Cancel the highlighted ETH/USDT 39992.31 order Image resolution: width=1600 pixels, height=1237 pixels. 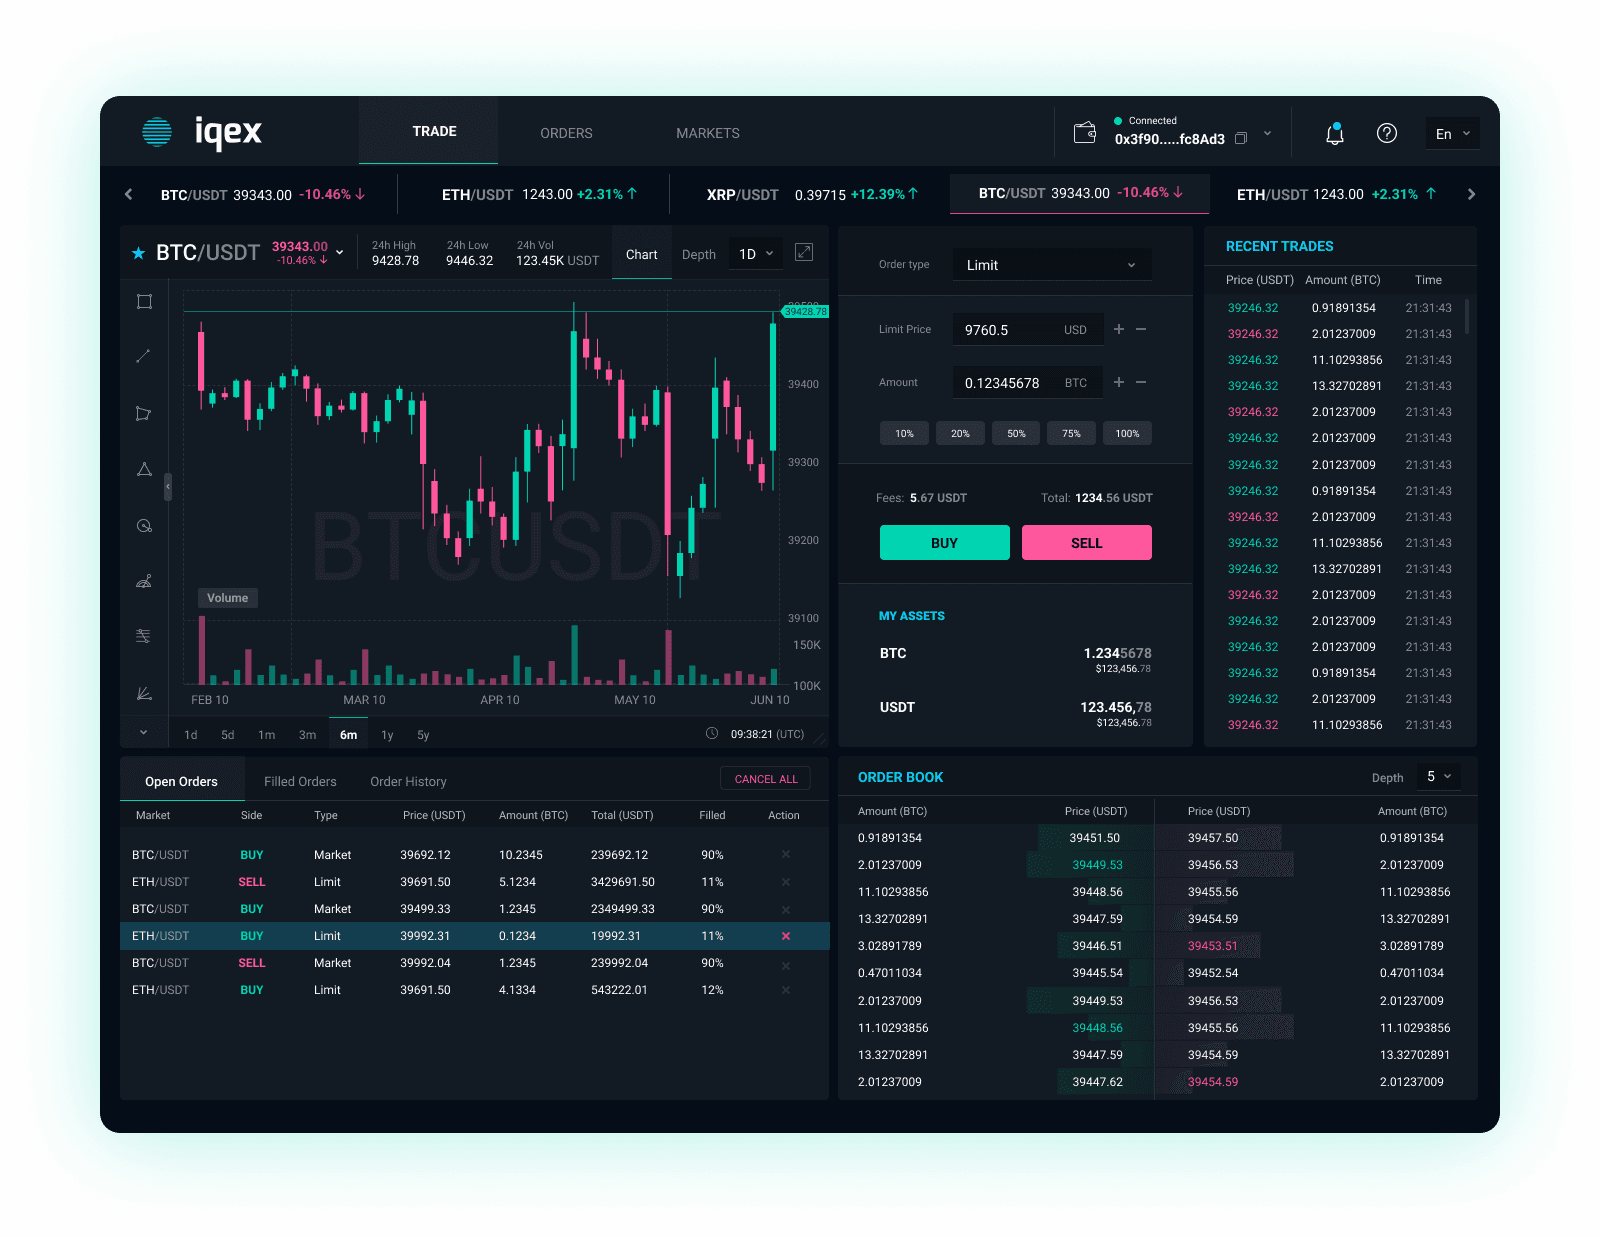tap(786, 936)
